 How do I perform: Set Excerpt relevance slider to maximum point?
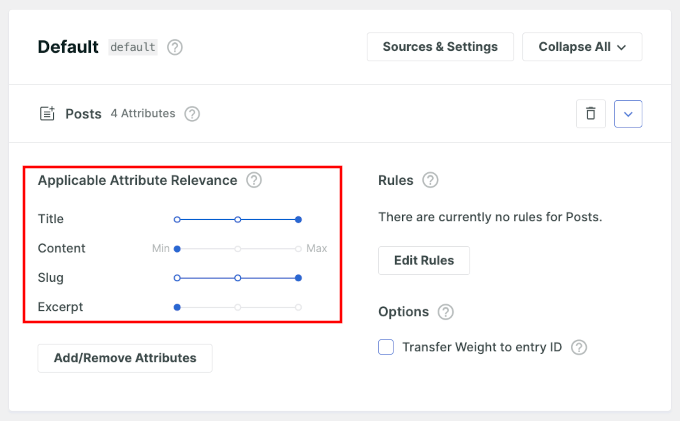[x=298, y=307]
